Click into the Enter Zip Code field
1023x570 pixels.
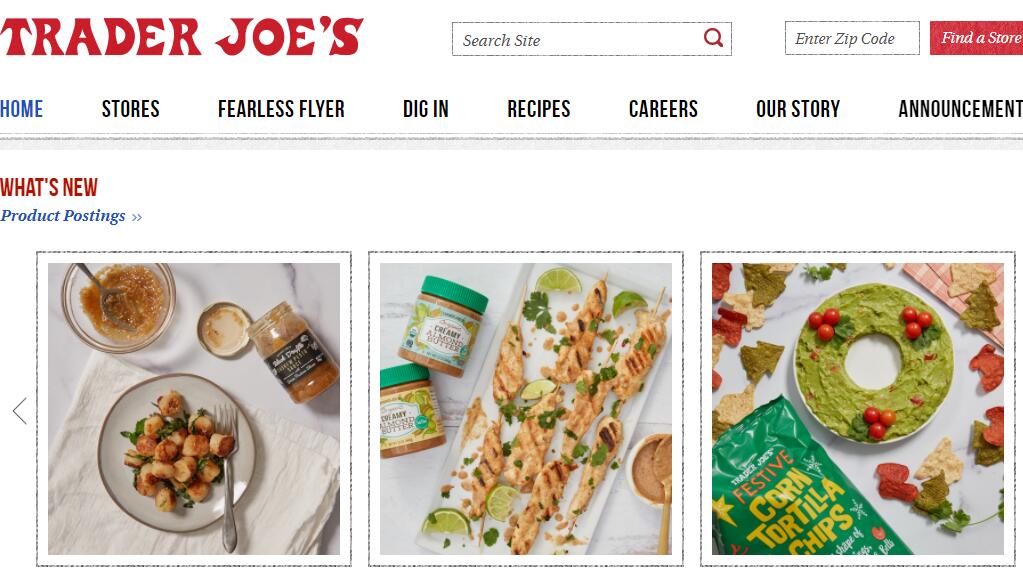click(852, 38)
